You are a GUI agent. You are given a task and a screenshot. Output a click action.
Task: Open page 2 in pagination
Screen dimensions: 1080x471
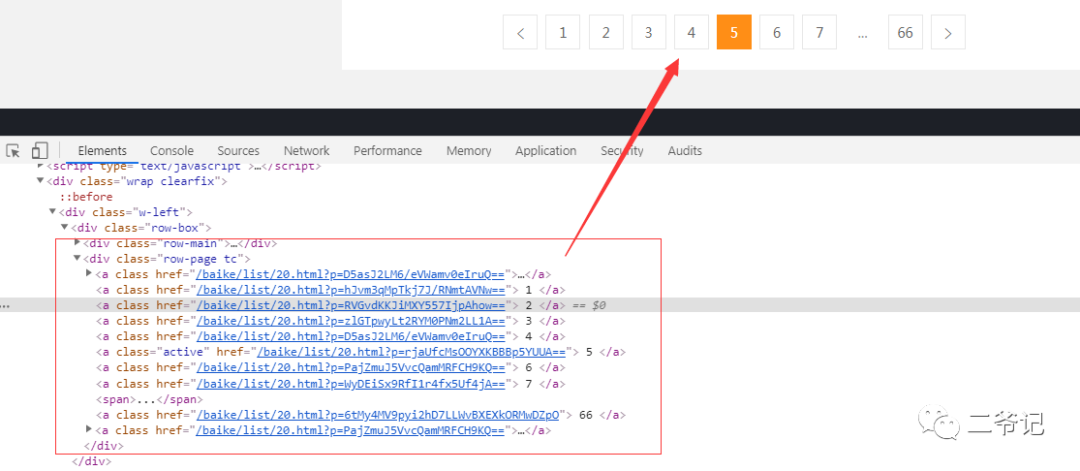(x=605, y=32)
